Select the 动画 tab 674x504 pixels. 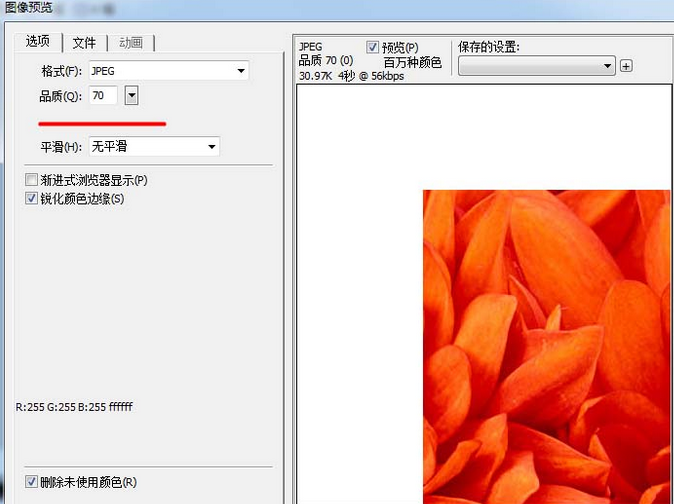[131, 42]
